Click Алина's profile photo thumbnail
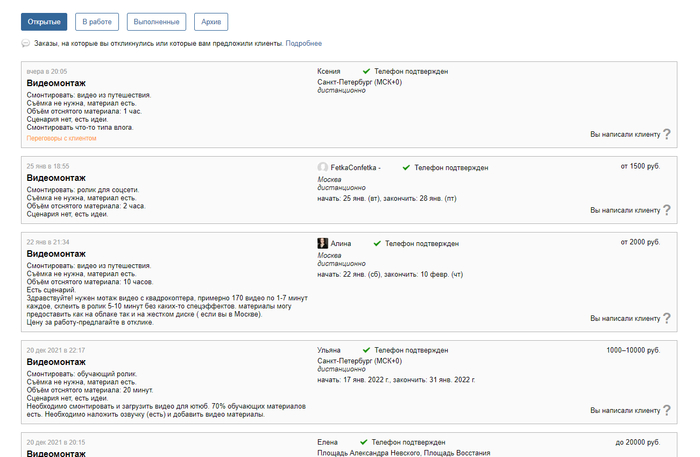700x457 pixels. [x=322, y=243]
